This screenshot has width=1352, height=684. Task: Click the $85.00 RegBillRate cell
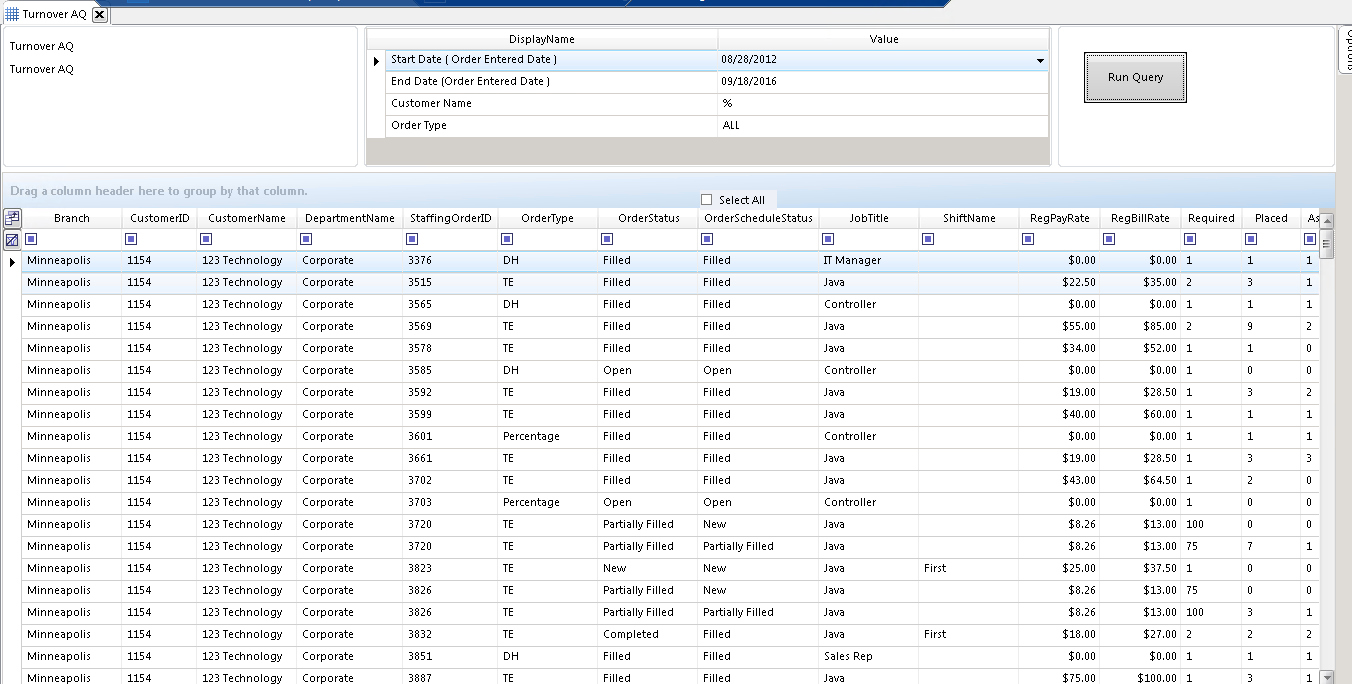pyautogui.click(x=1140, y=326)
